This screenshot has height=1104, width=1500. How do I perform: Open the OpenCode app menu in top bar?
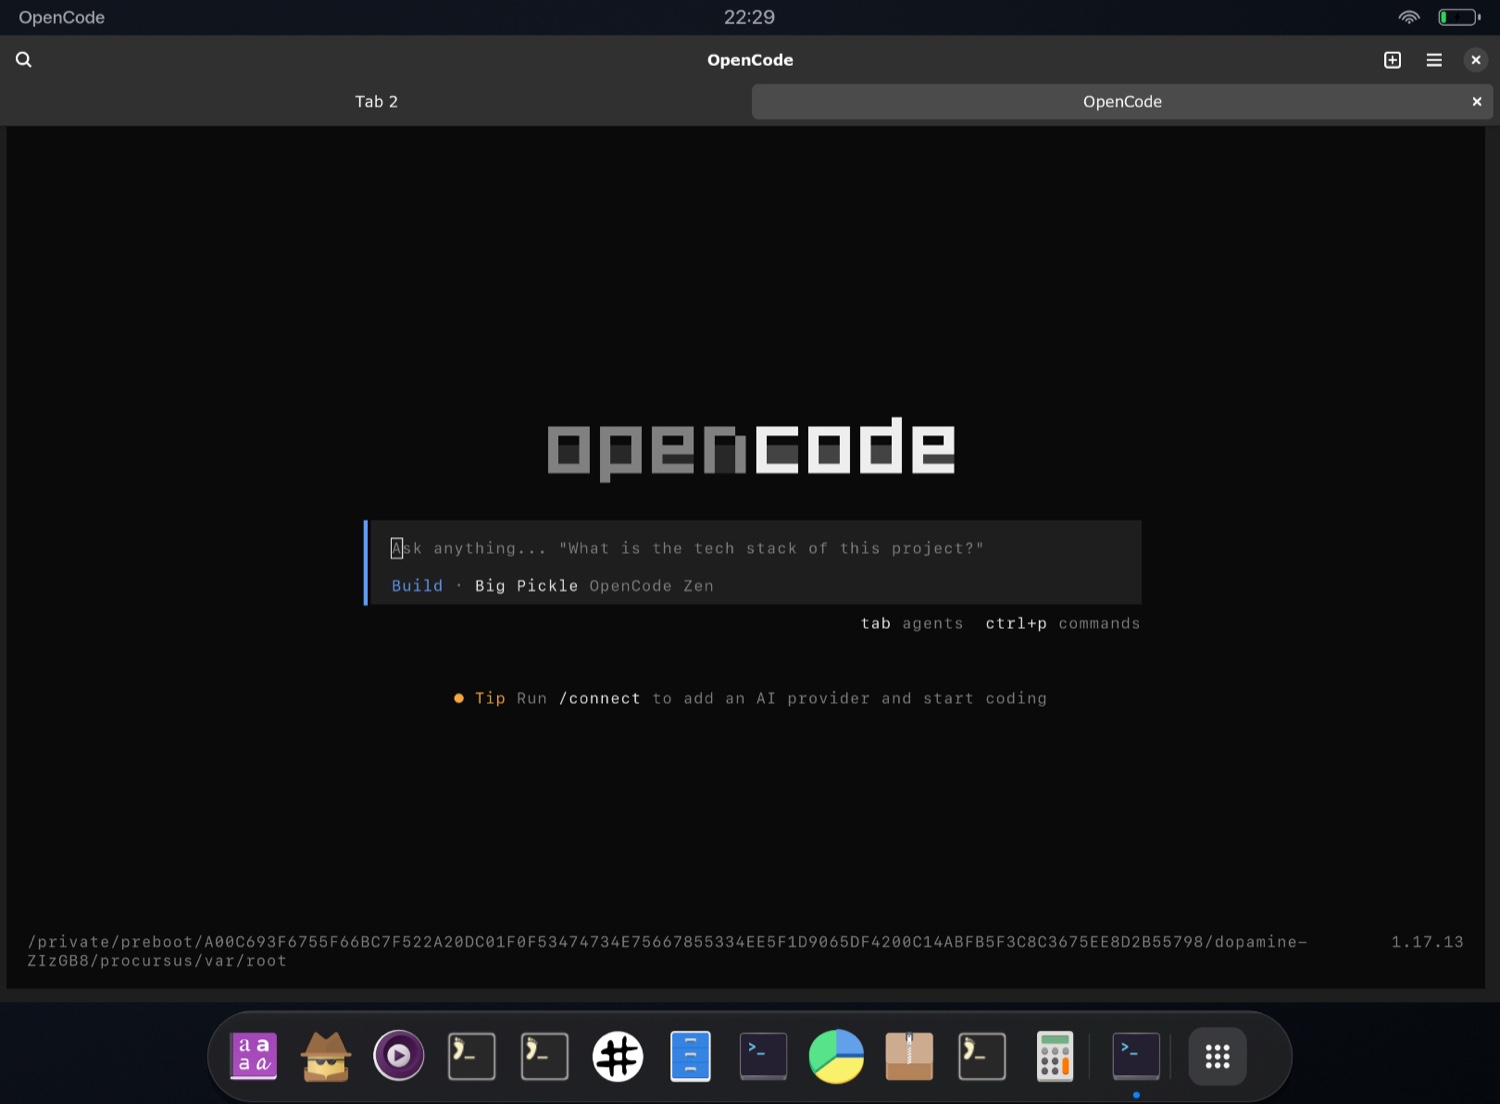(x=62, y=17)
